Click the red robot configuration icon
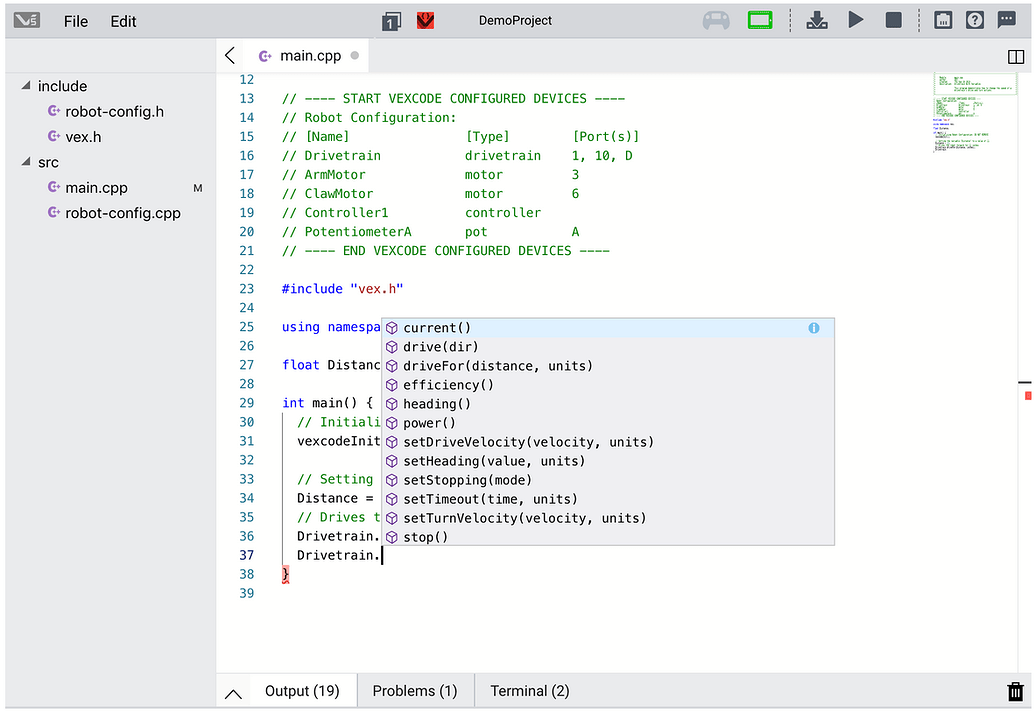 click(425, 20)
